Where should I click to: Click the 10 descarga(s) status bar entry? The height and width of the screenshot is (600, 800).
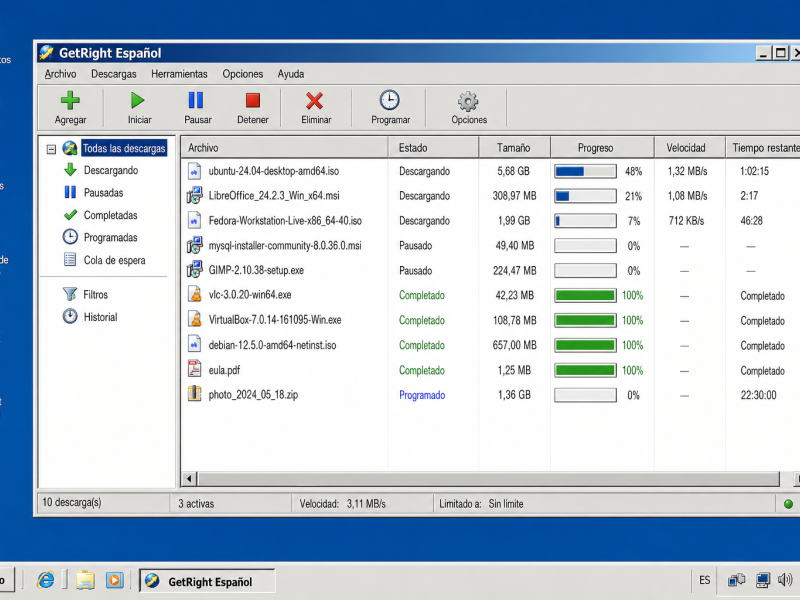pyautogui.click(x=72, y=503)
